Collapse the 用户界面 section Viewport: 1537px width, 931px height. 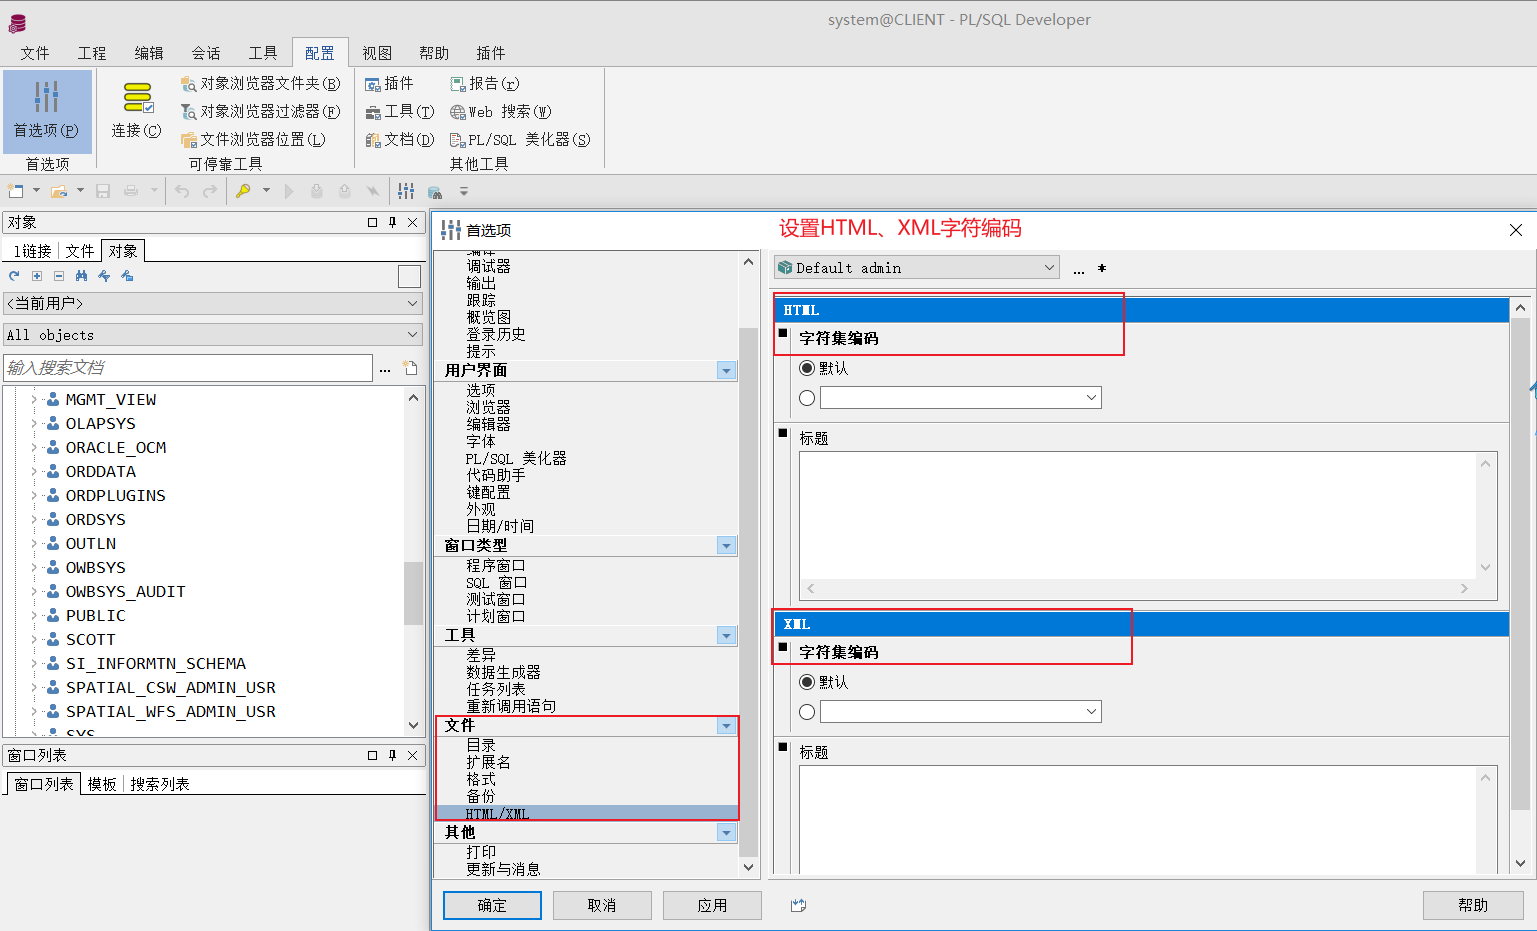[727, 371]
